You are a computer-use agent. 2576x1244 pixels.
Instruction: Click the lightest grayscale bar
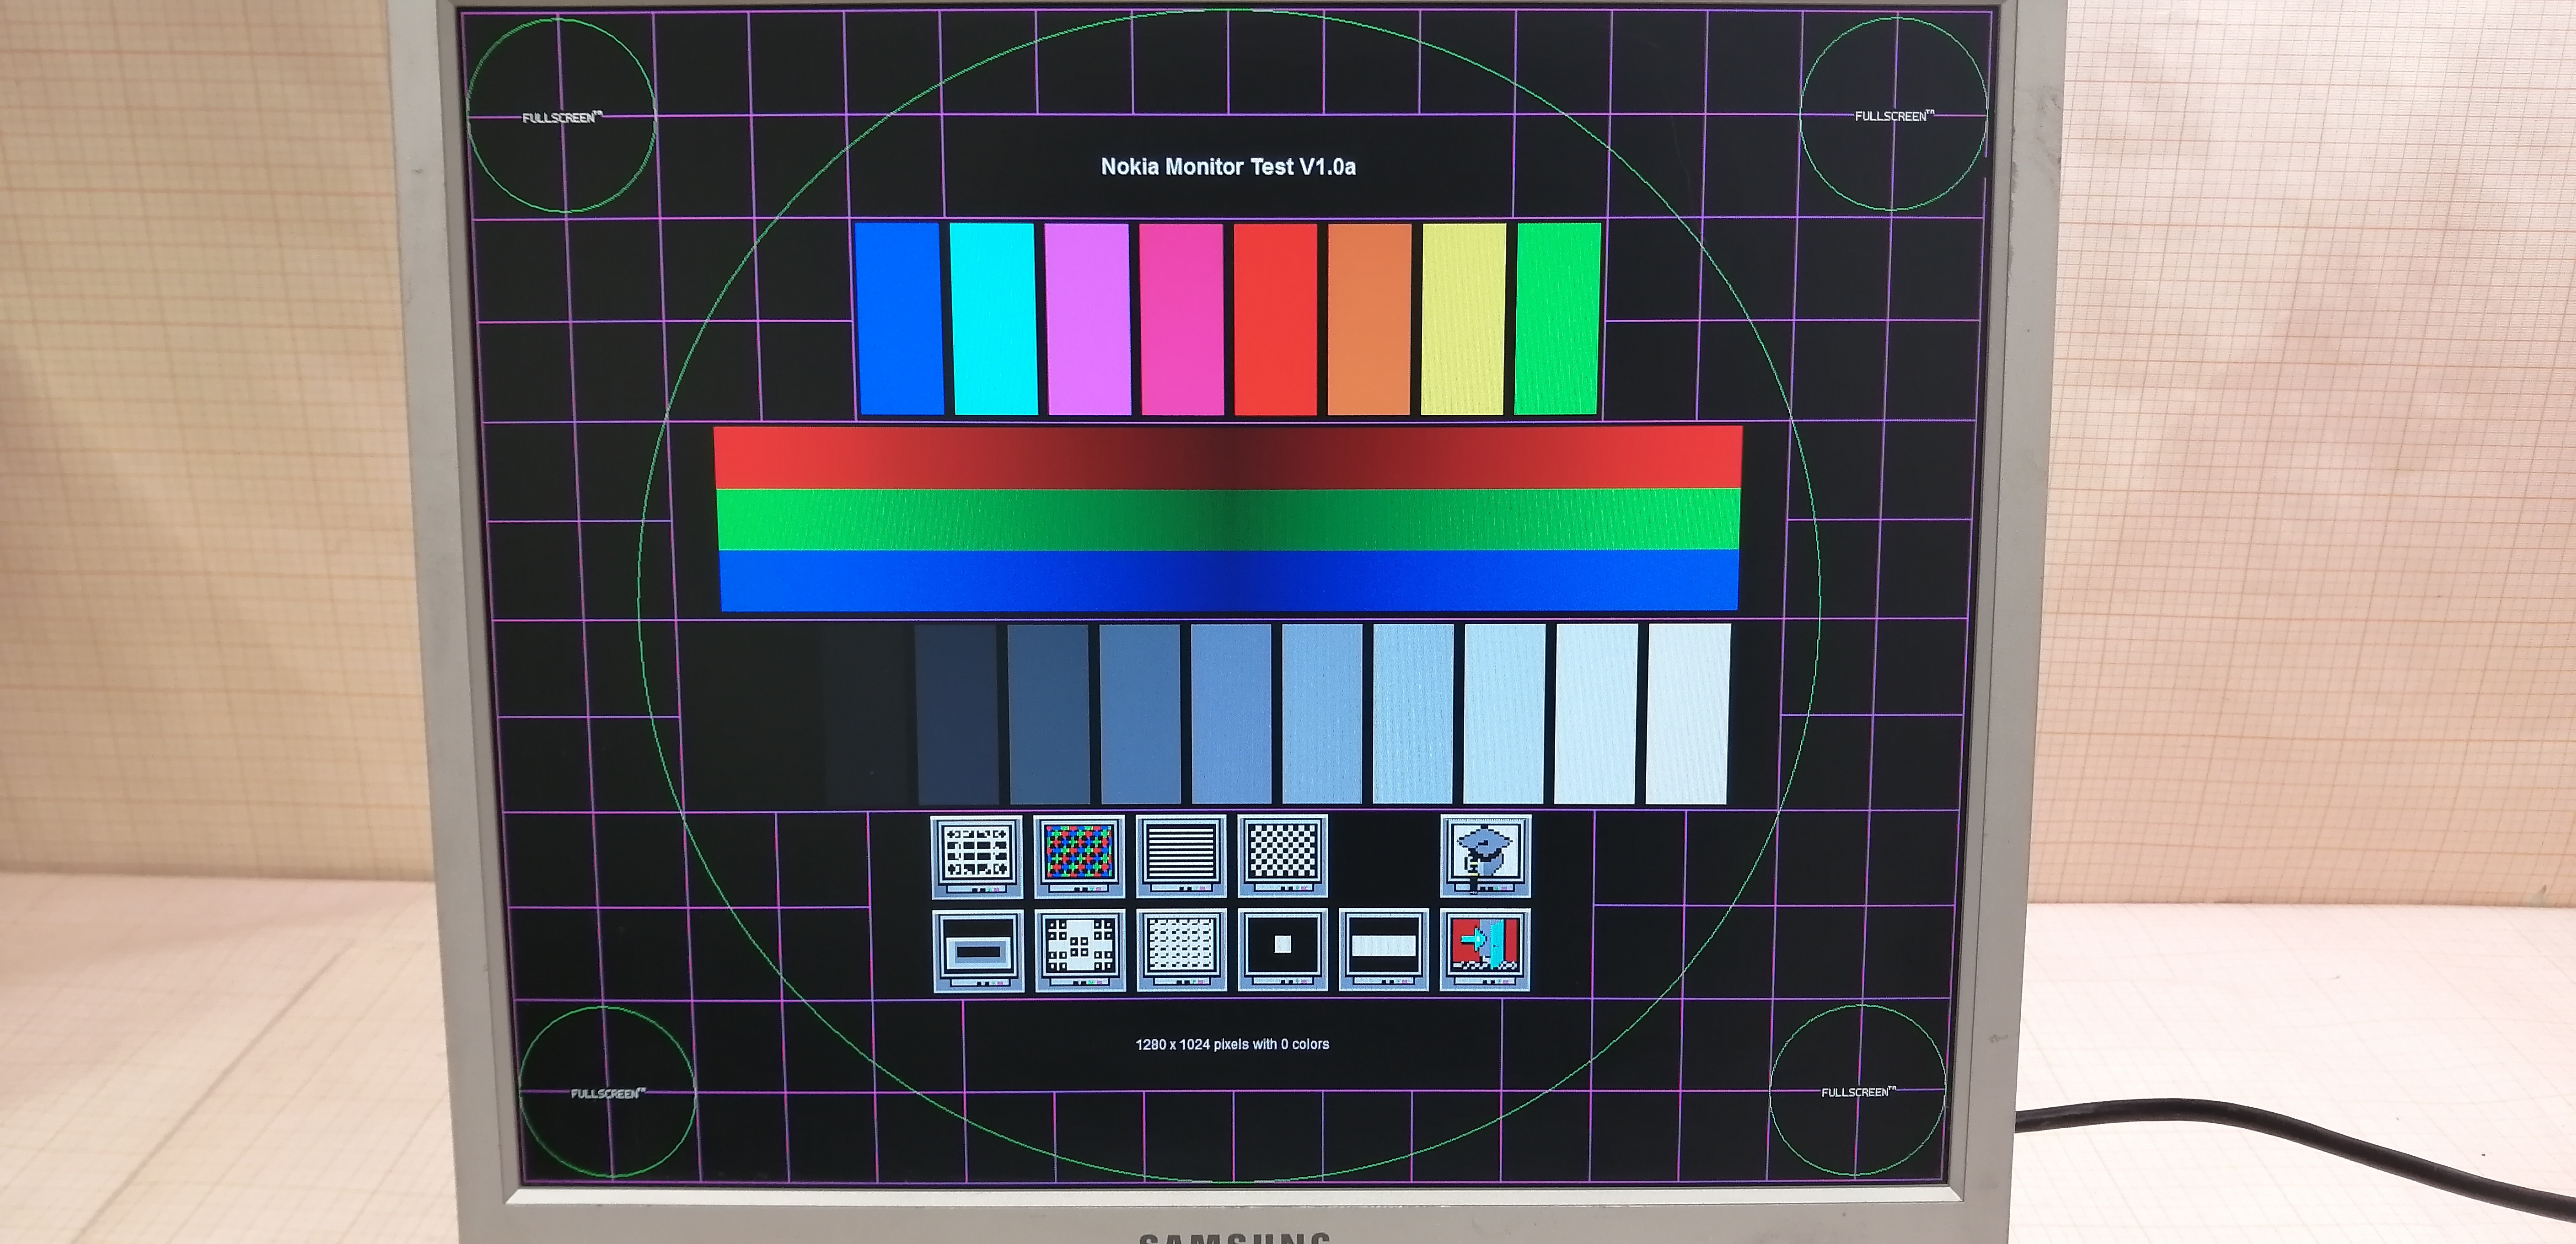[1688, 714]
